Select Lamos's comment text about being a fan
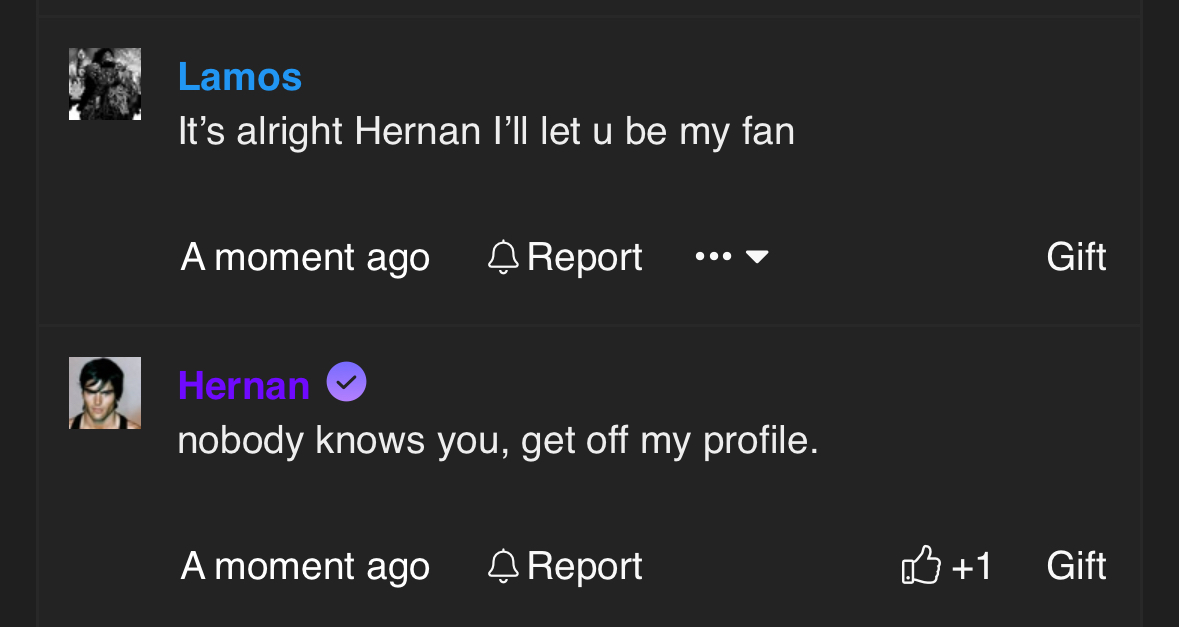 [x=486, y=132]
